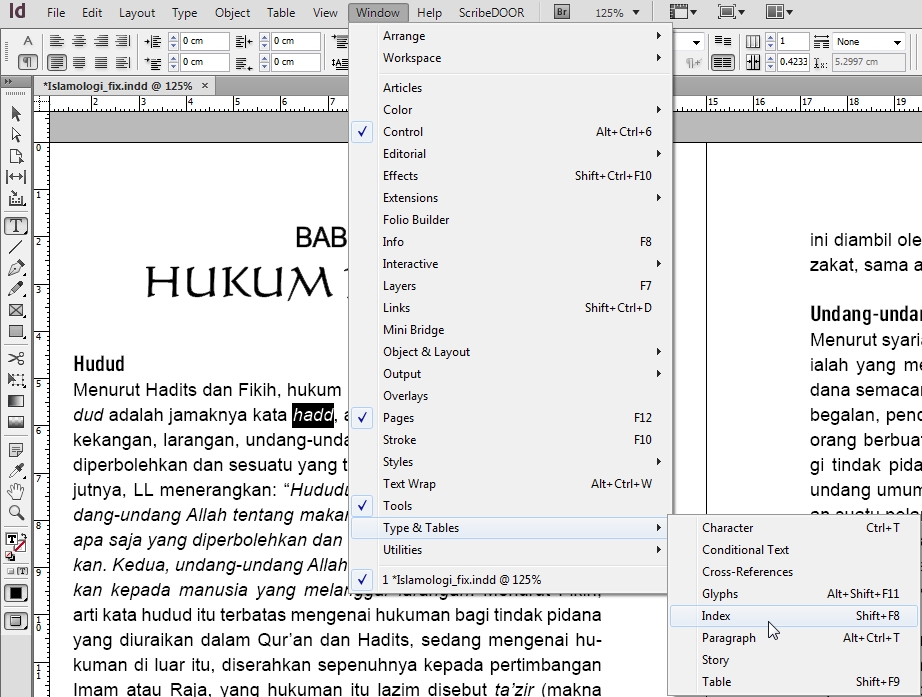Select the Pencil tool
Screen dimensions: 922x697
coord(16,289)
